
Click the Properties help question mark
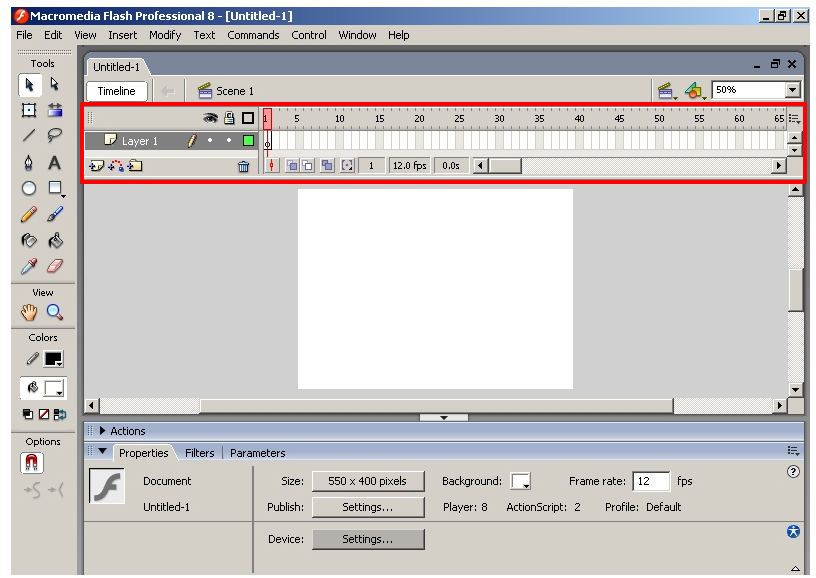click(x=793, y=471)
